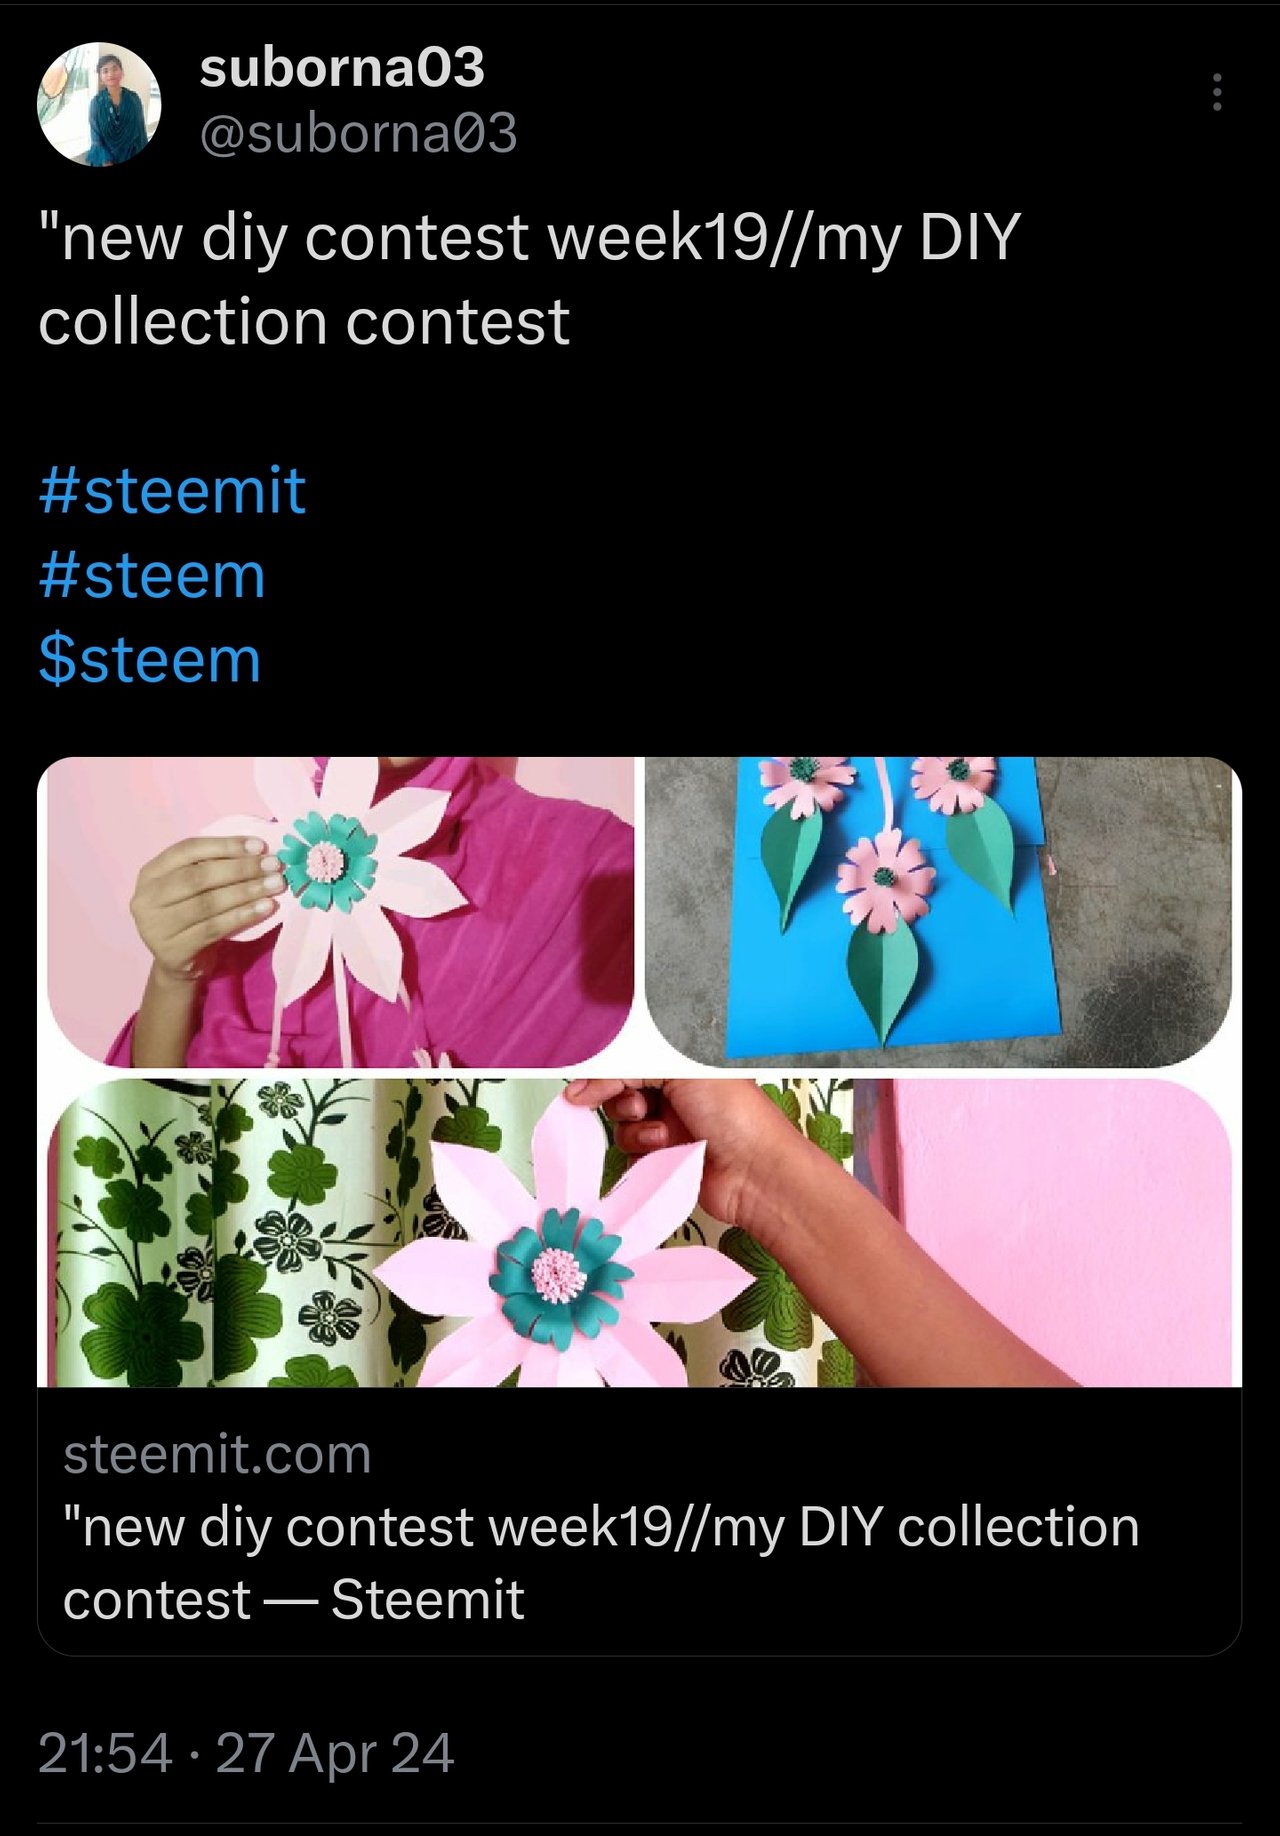The image size is (1280, 1836).
Task: Click the tweet text about diy contest week19
Action: (529, 280)
